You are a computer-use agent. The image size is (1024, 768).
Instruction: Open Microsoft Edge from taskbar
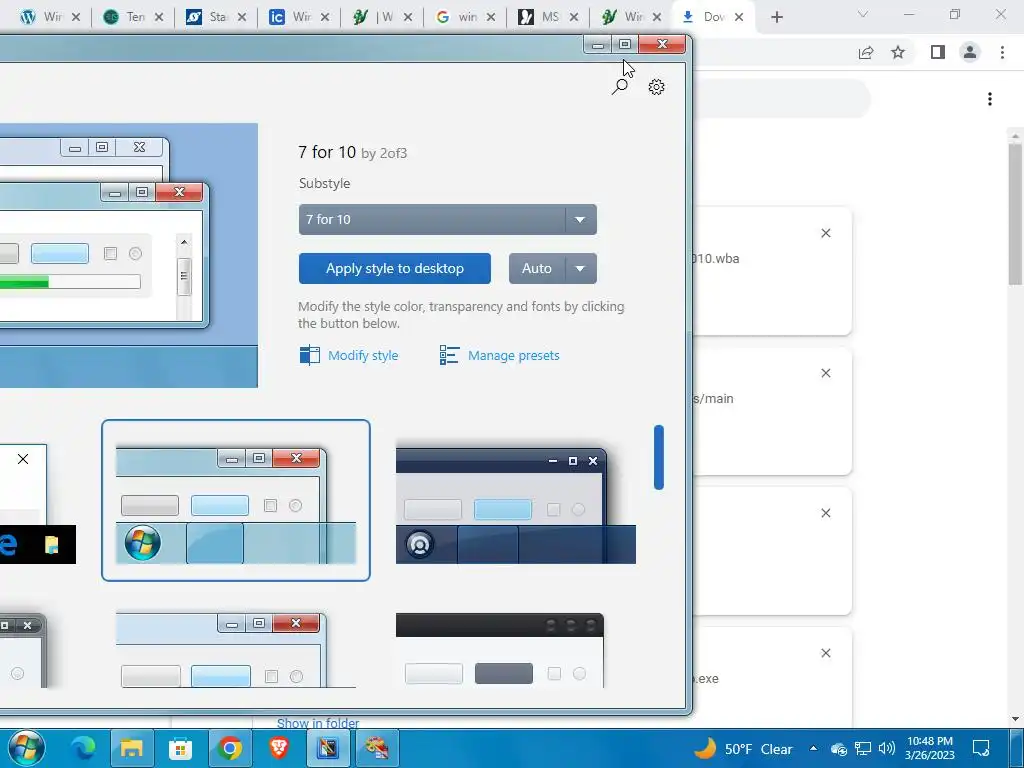(x=83, y=748)
